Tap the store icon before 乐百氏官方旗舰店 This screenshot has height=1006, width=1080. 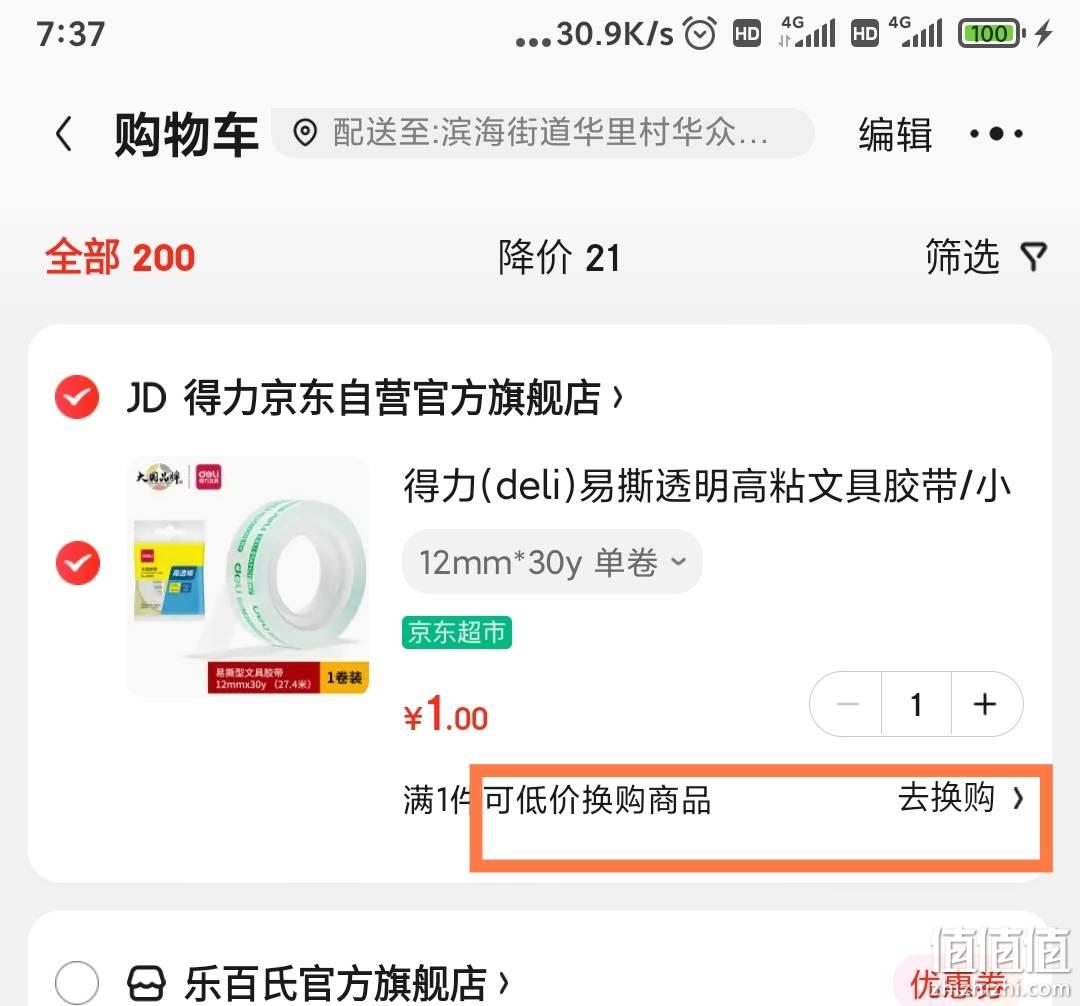pos(147,983)
